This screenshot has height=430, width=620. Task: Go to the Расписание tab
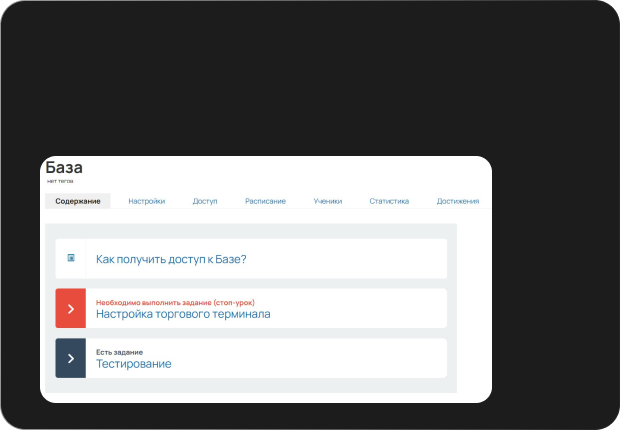click(x=265, y=201)
